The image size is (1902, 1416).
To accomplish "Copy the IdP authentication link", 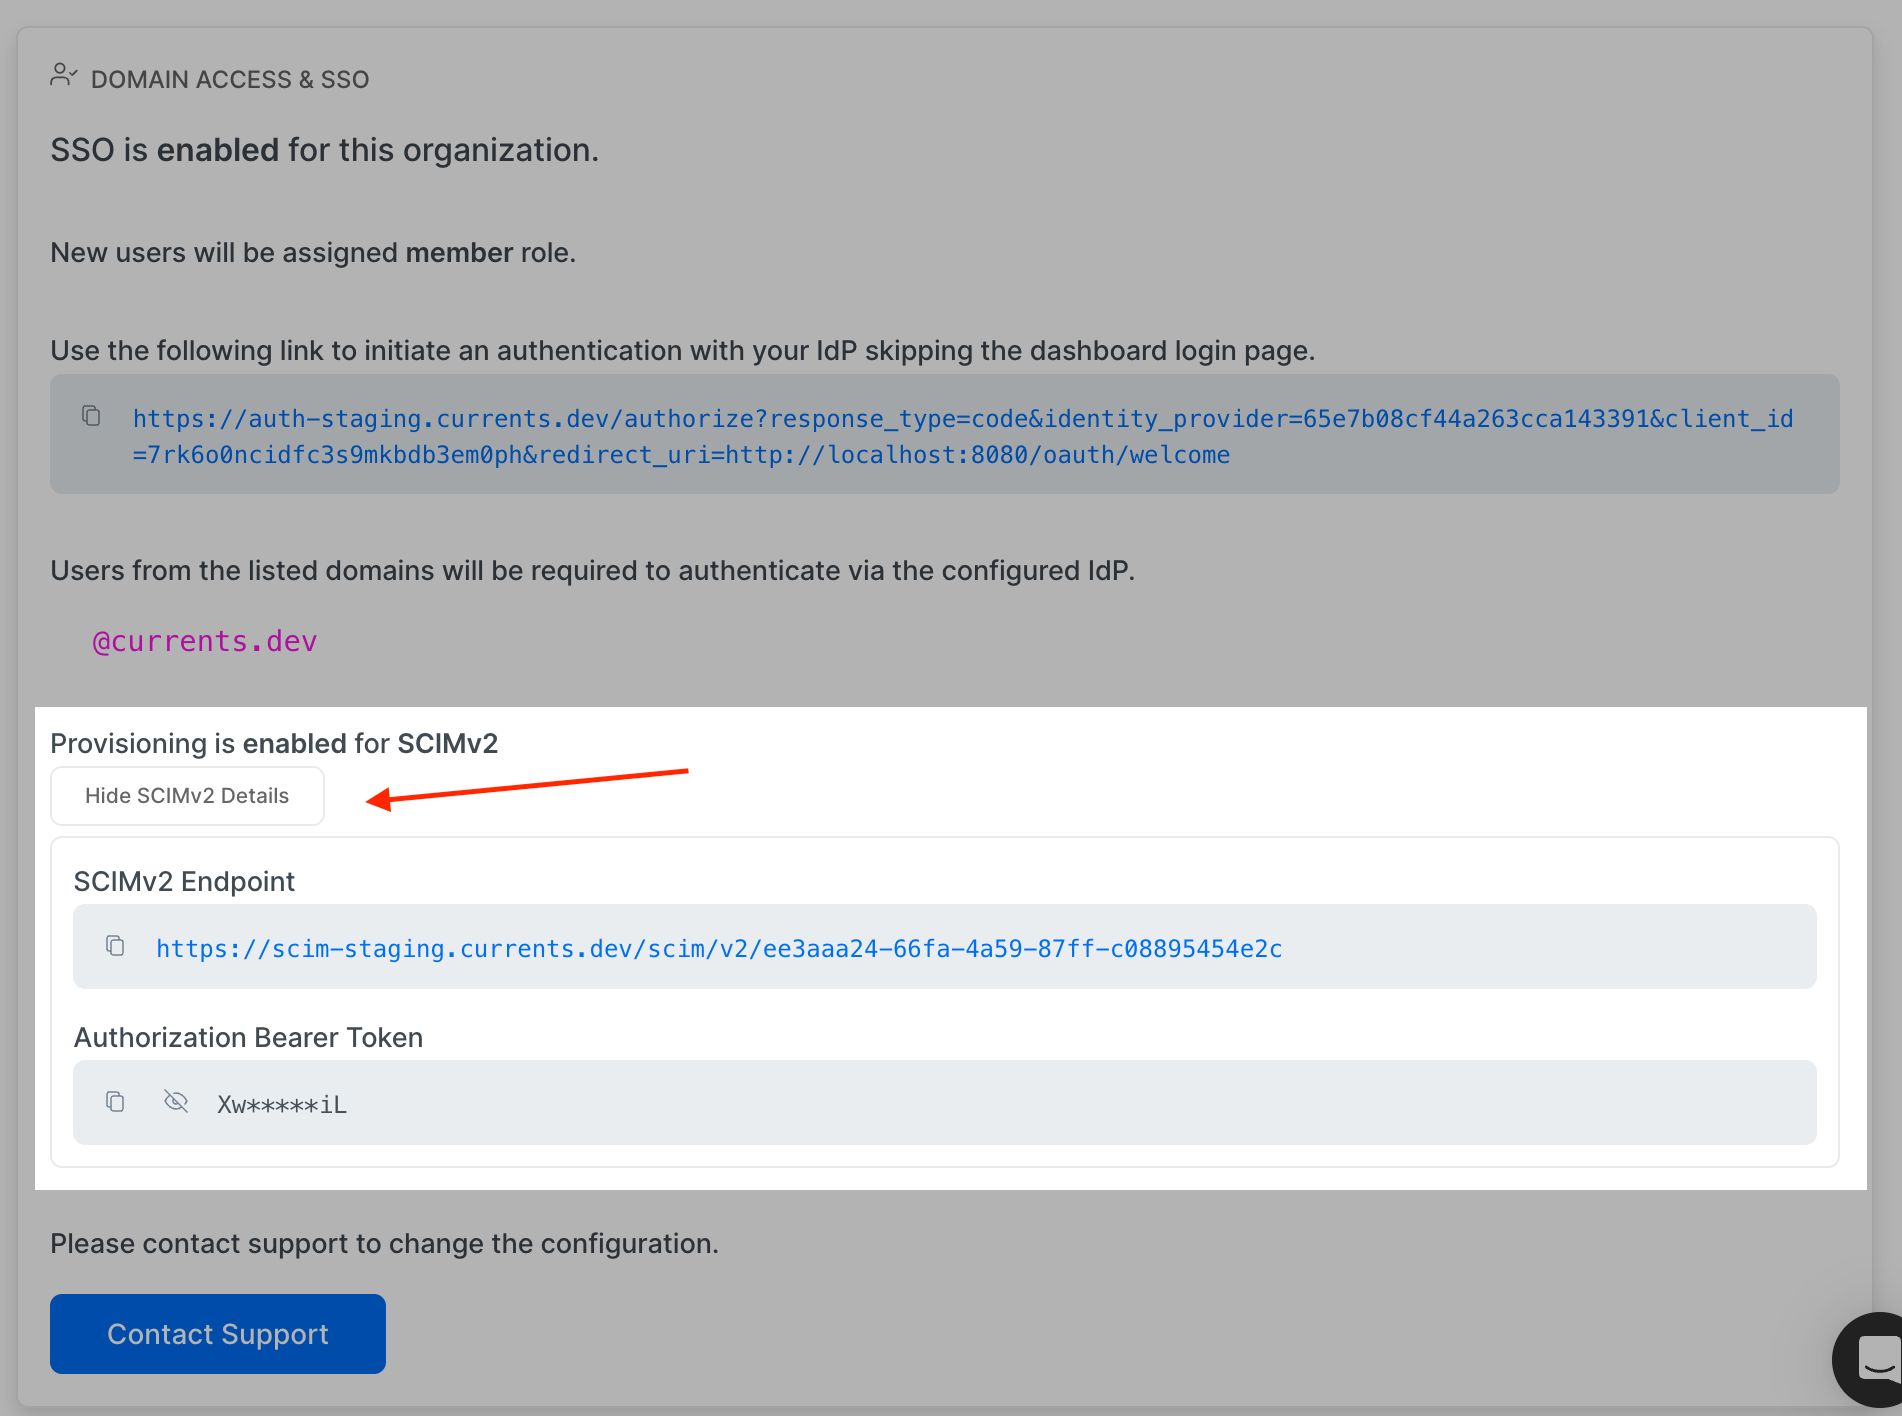I will click(91, 416).
